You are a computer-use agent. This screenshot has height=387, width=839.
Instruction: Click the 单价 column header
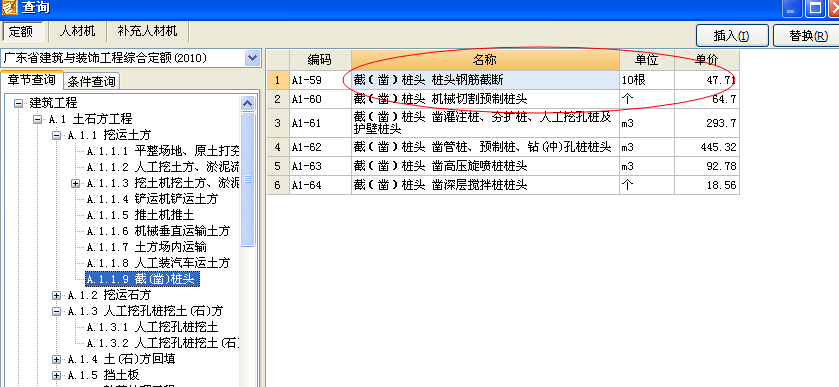pos(706,60)
